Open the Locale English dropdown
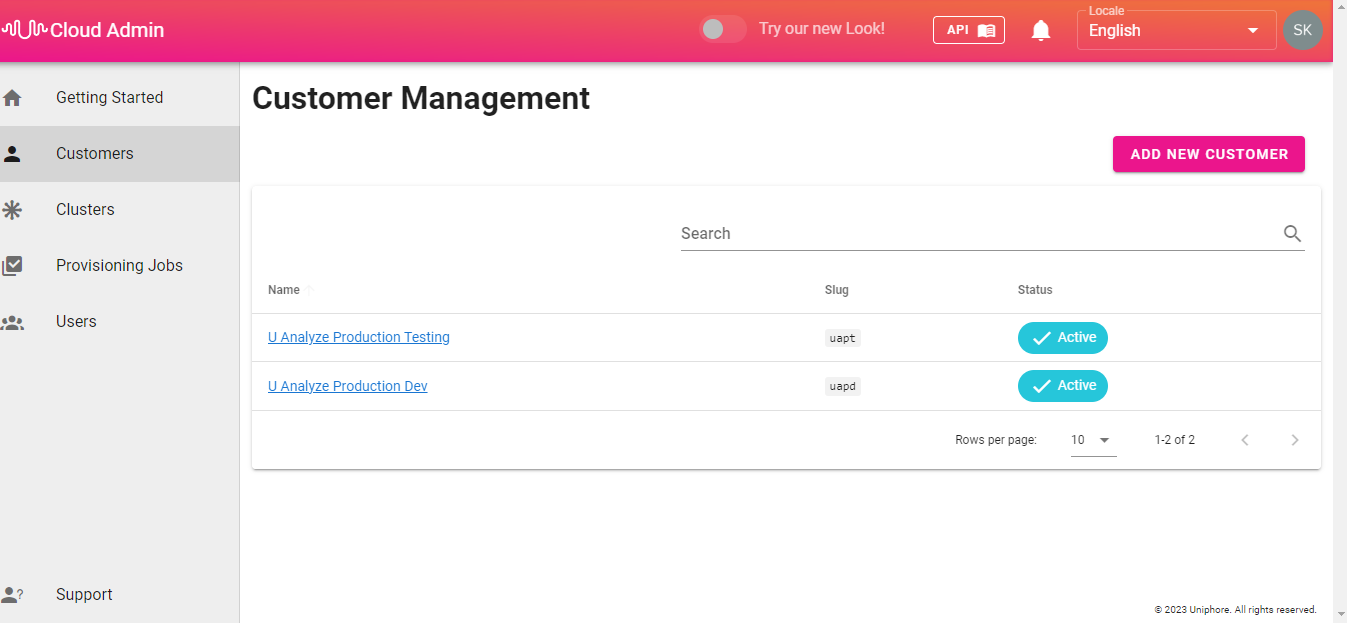The width and height of the screenshot is (1347, 623). [x=1176, y=30]
